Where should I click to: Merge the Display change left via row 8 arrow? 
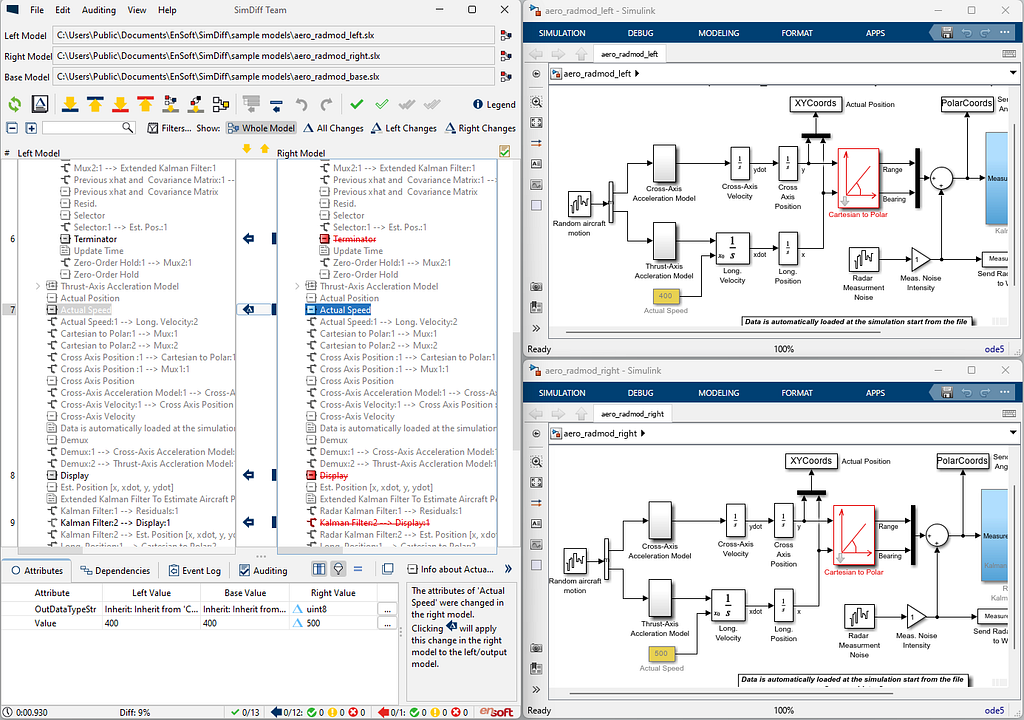click(249, 476)
